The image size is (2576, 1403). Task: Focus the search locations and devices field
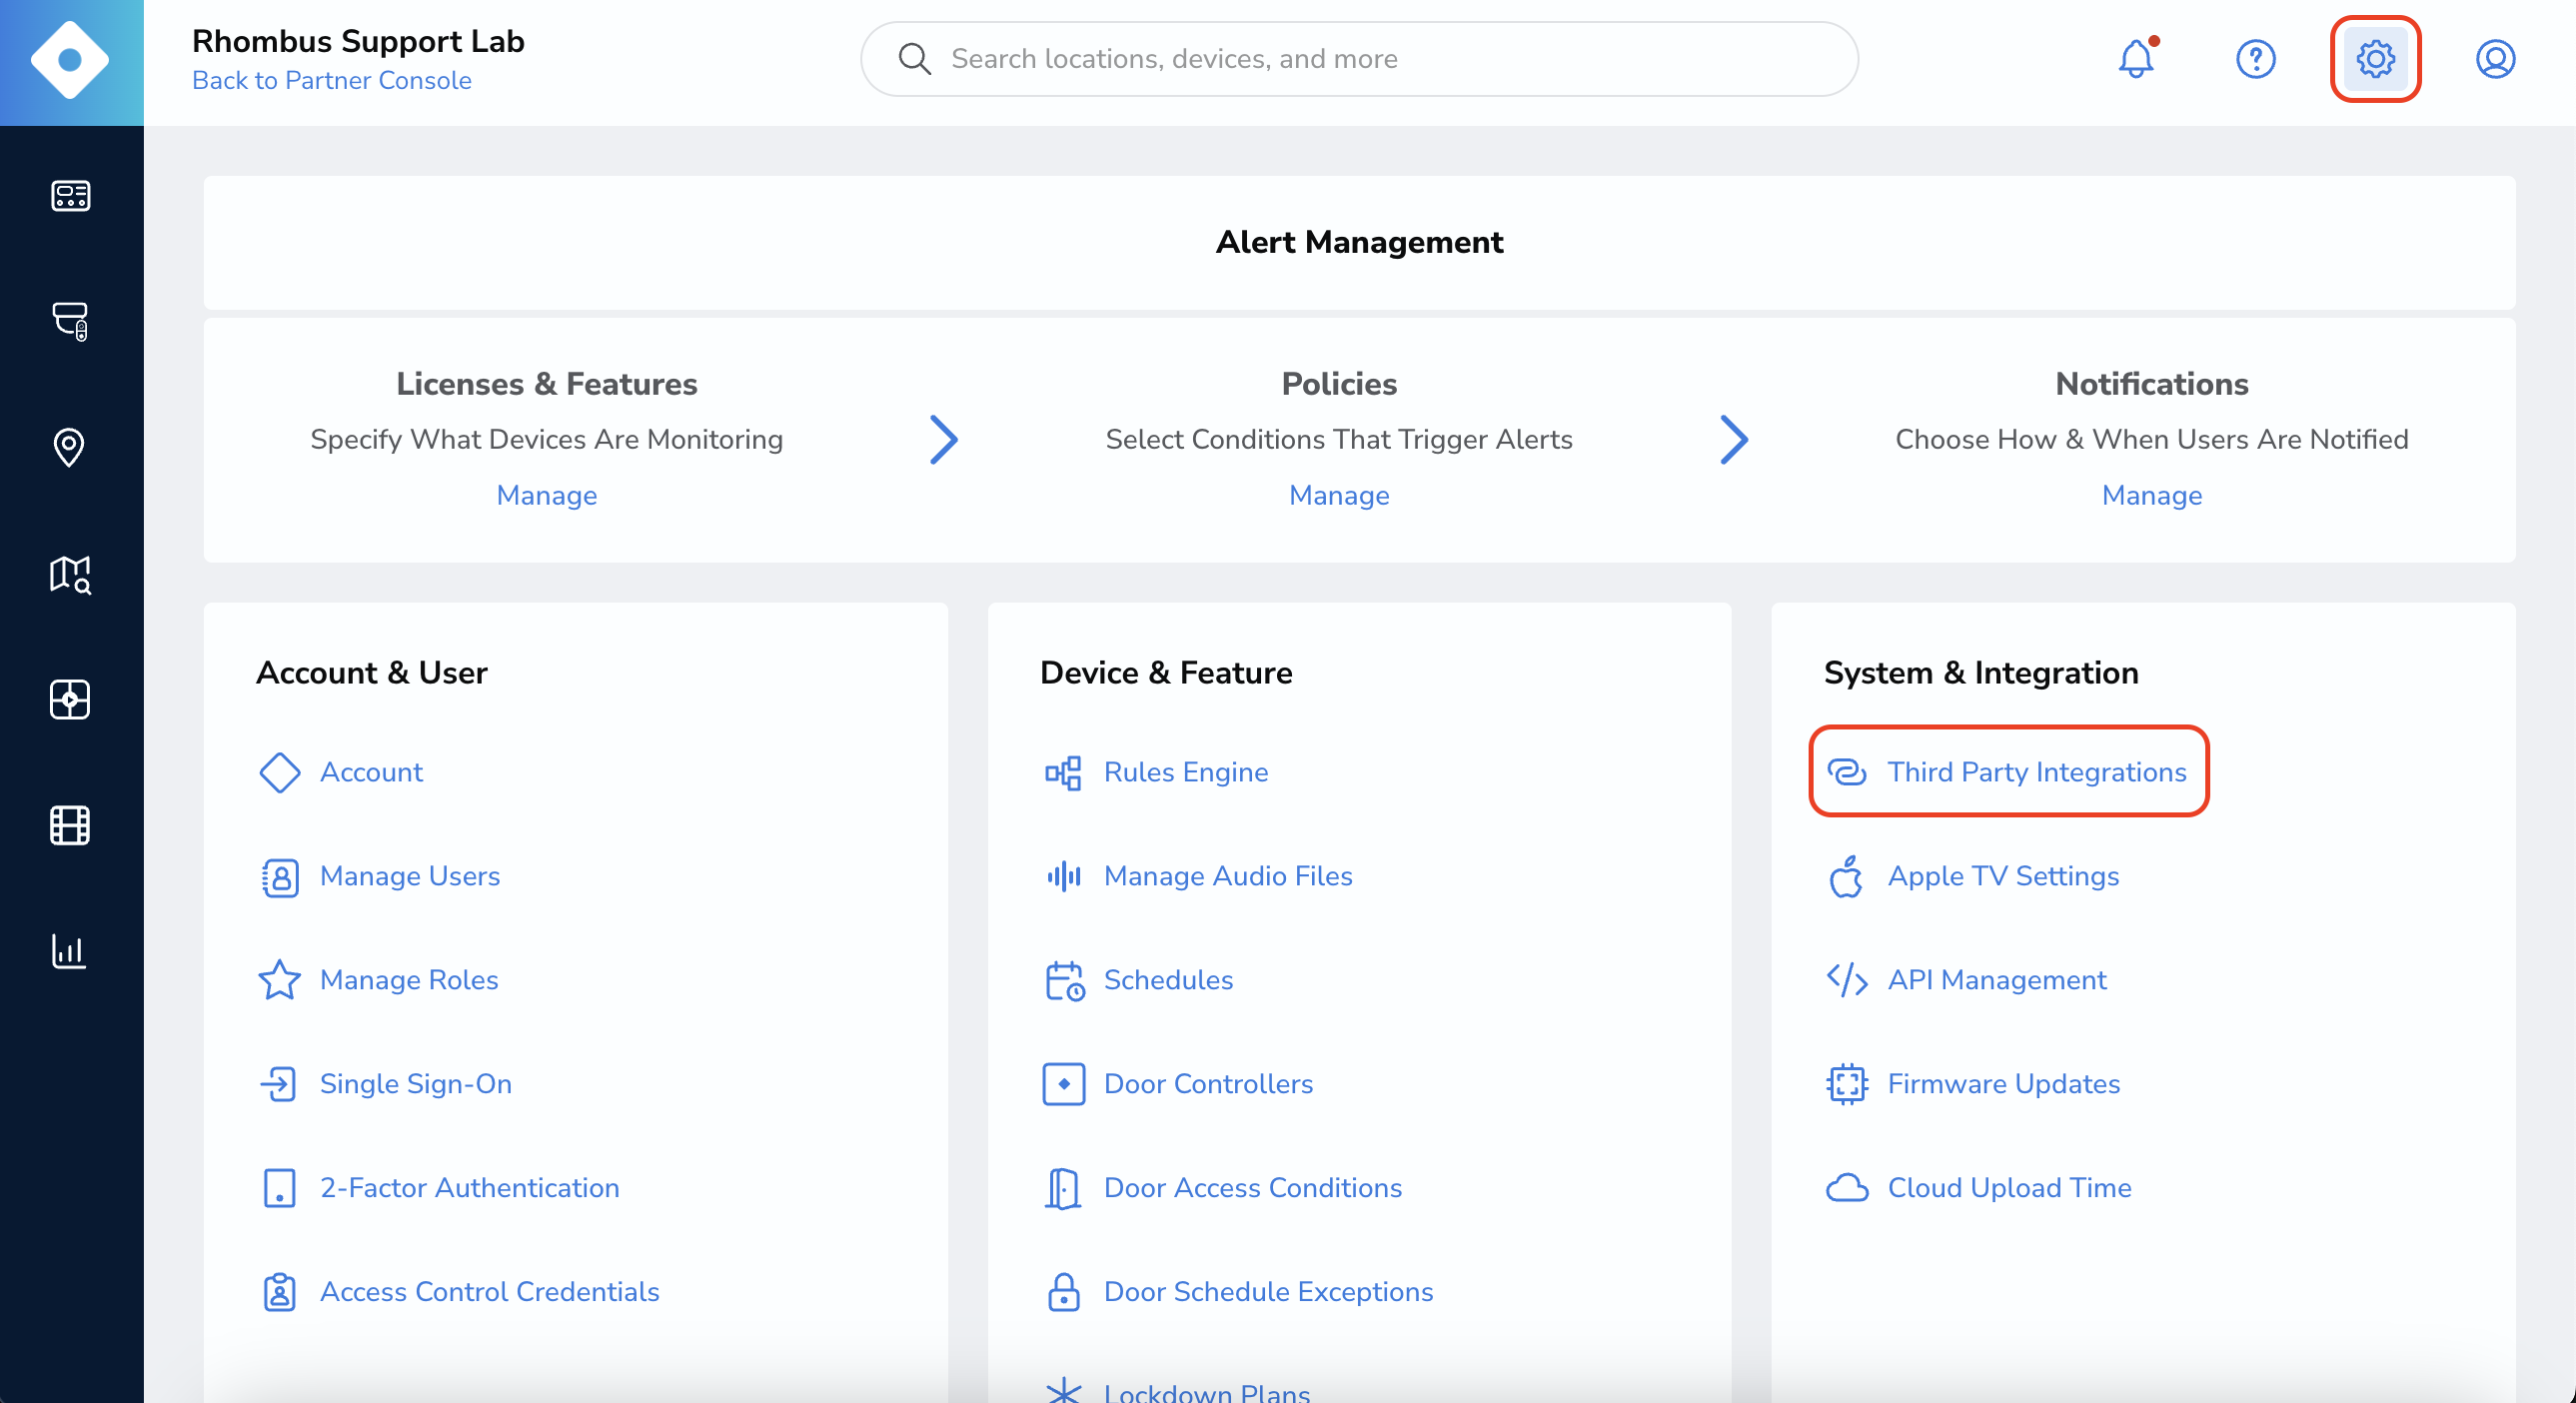tap(1359, 59)
